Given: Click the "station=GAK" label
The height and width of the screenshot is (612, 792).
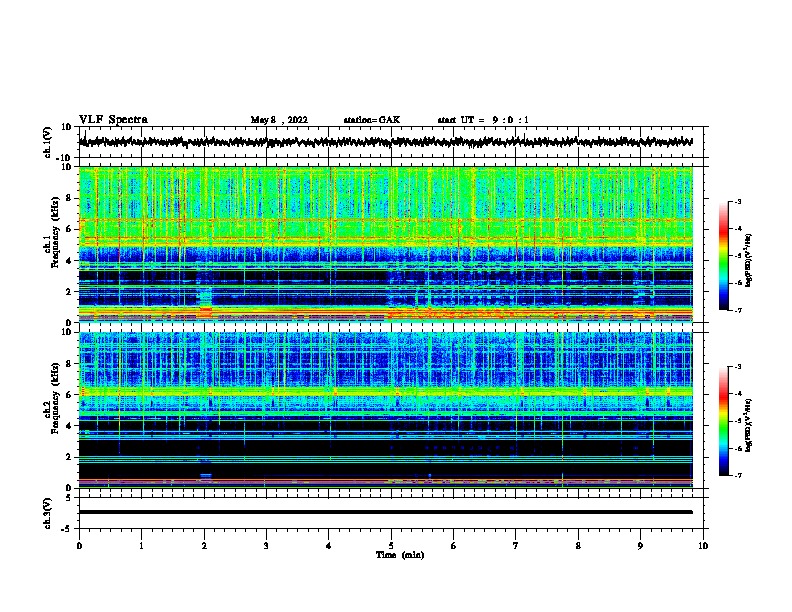Looking at the screenshot, I should point(371,120).
